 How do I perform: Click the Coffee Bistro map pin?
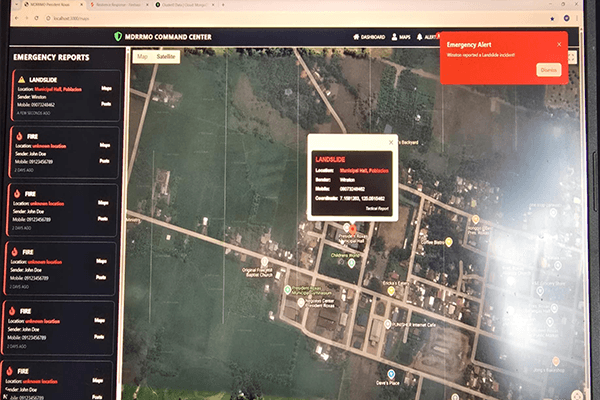[x=449, y=242]
